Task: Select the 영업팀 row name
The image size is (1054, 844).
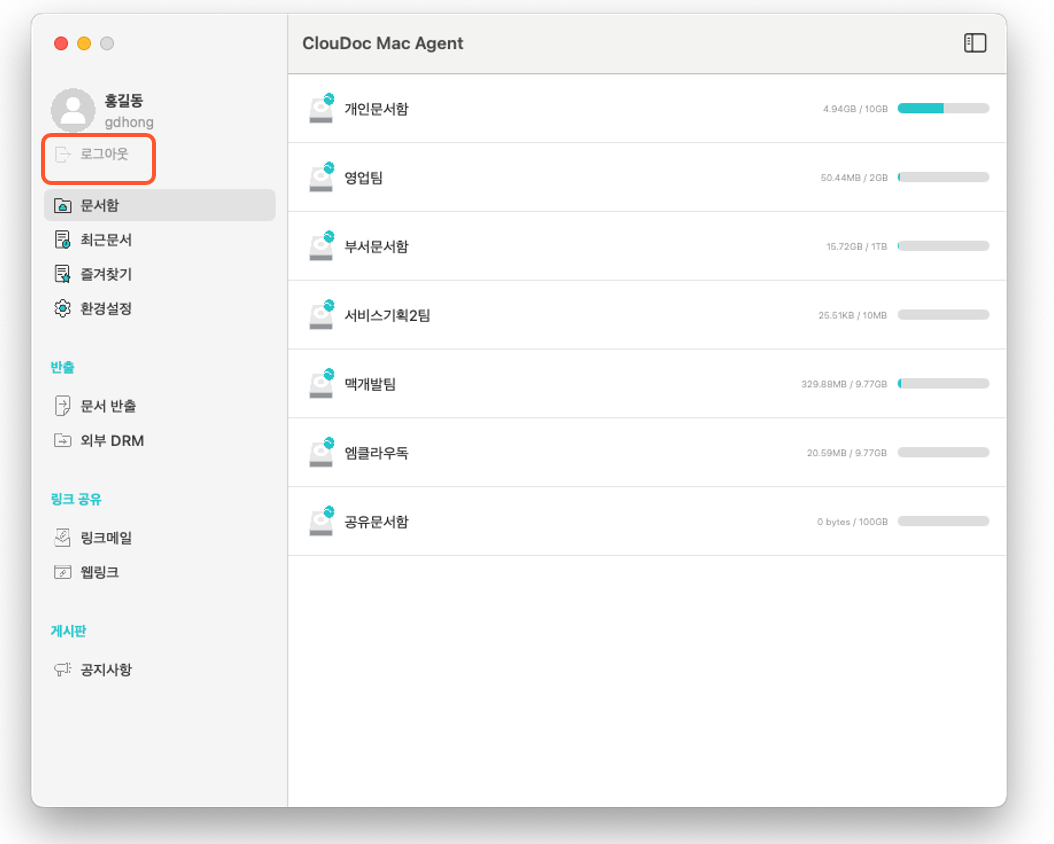Action: click(x=364, y=178)
